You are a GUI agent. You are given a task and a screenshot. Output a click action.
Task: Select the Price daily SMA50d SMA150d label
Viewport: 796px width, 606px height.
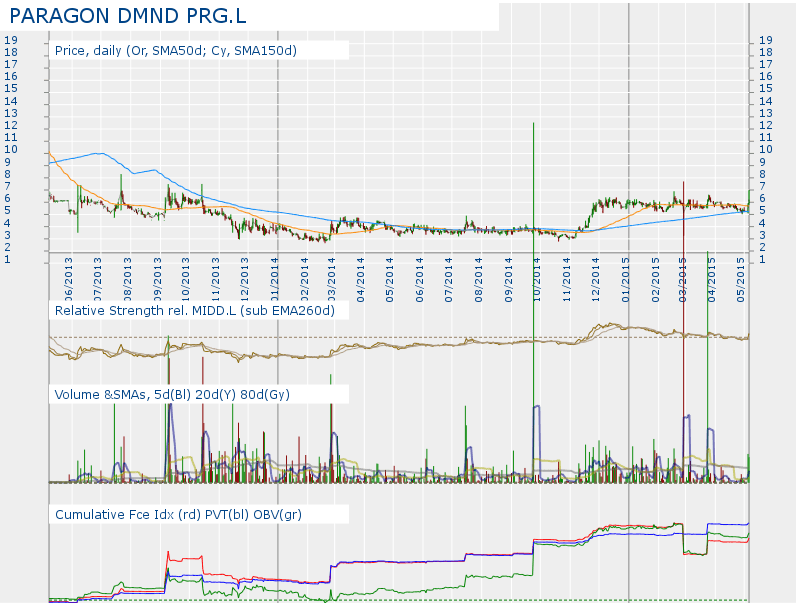[x=176, y=51]
